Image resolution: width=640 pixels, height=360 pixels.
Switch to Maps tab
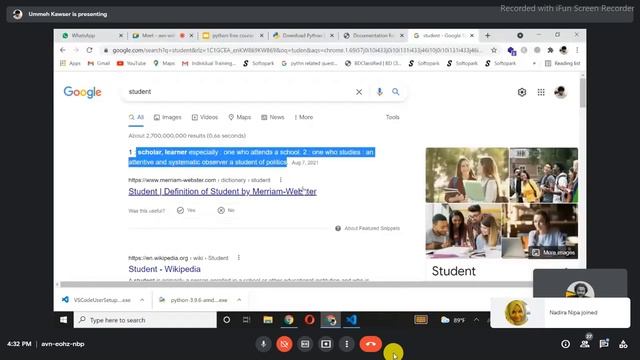(240, 118)
